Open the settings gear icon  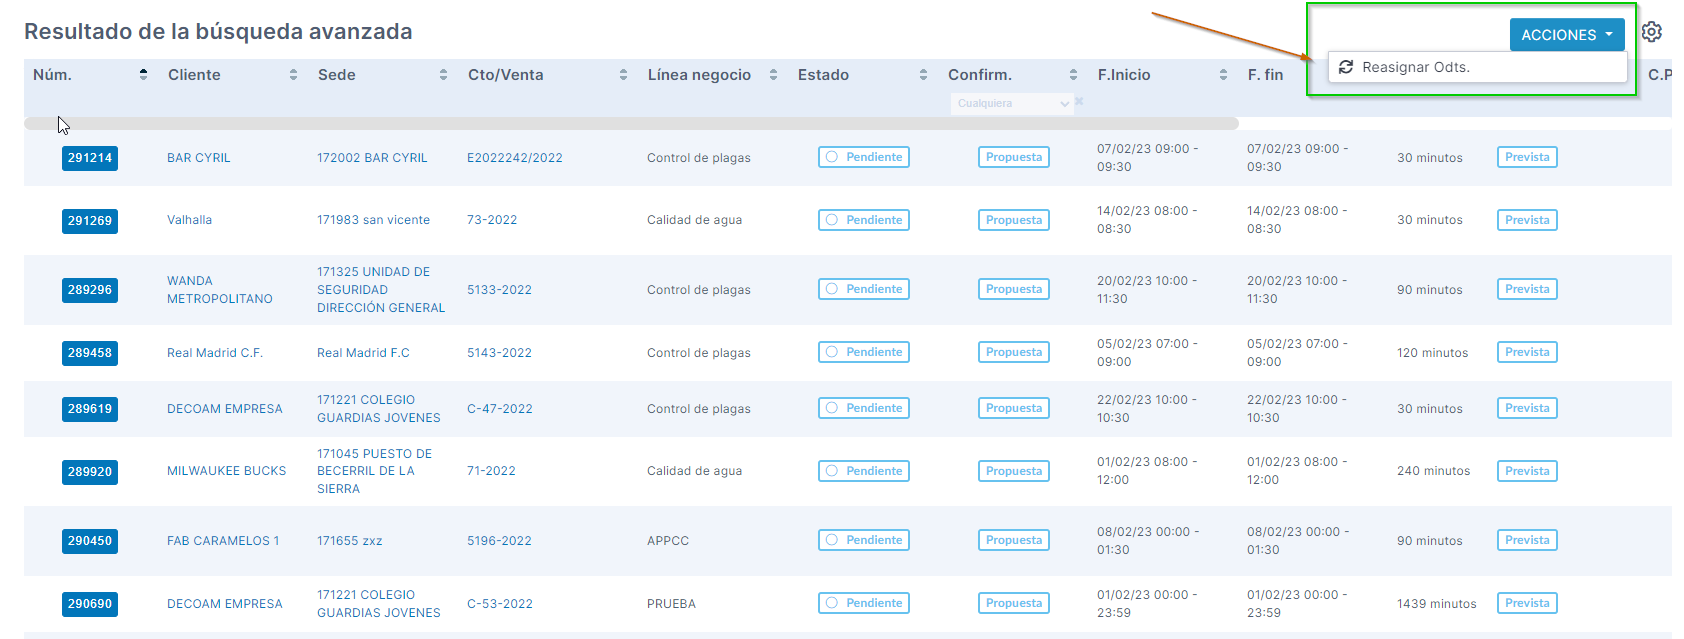pyautogui.click(x=1651, y=32)
